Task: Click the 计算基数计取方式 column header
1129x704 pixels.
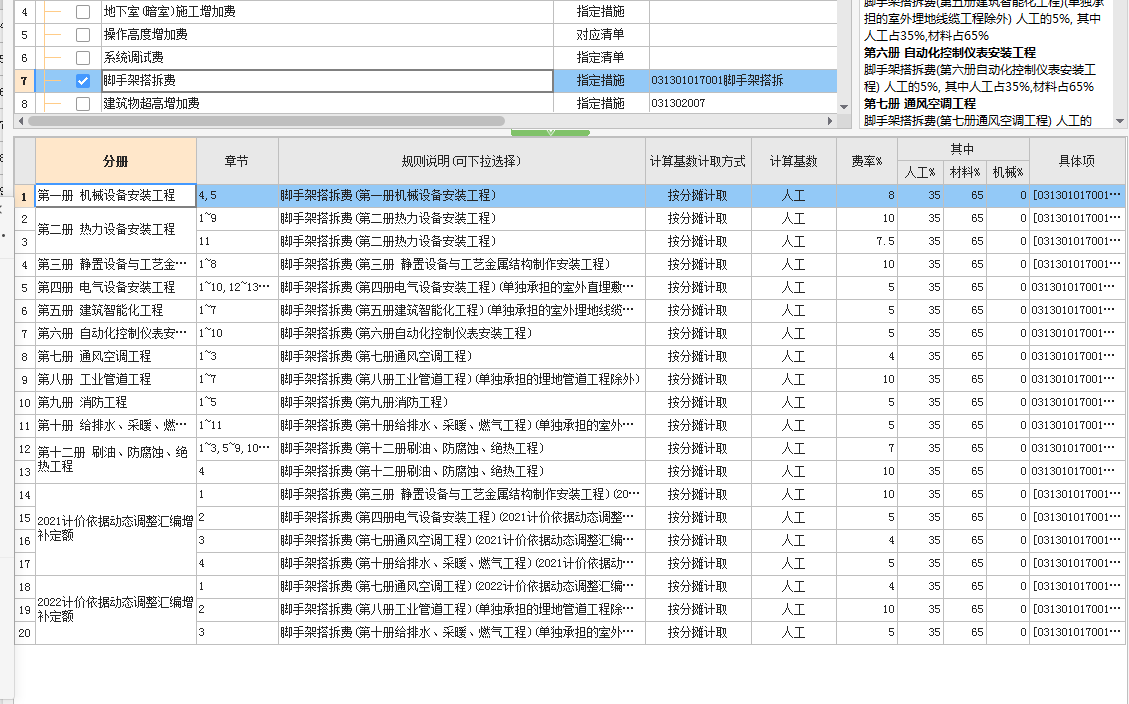Action: pyautogui.click(x=698, y=161)
